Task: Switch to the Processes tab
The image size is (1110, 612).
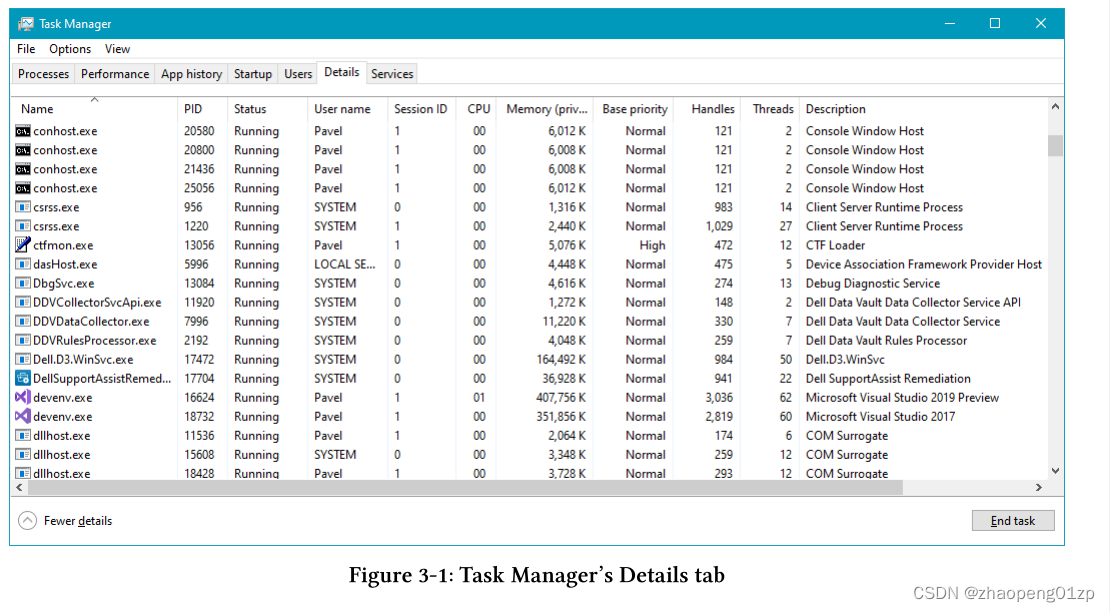Action: click(43, 74)
